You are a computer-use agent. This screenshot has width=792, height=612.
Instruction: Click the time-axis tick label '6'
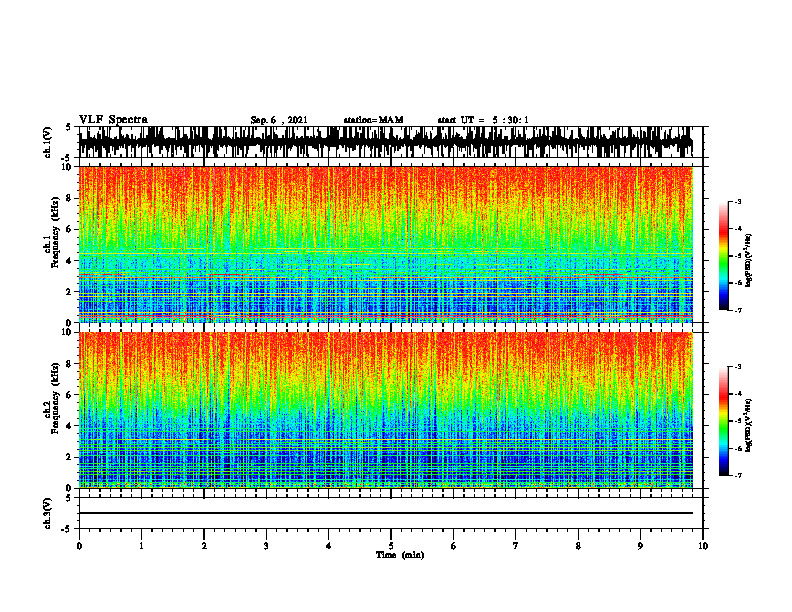(454, 546)
